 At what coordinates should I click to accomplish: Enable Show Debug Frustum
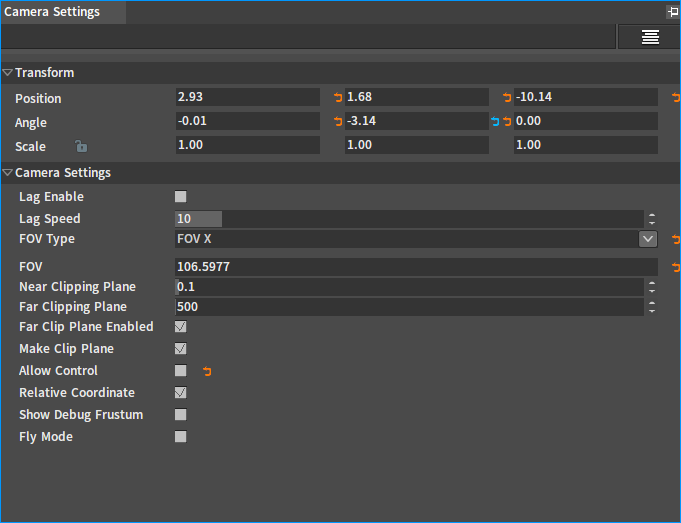coord(181,414)
